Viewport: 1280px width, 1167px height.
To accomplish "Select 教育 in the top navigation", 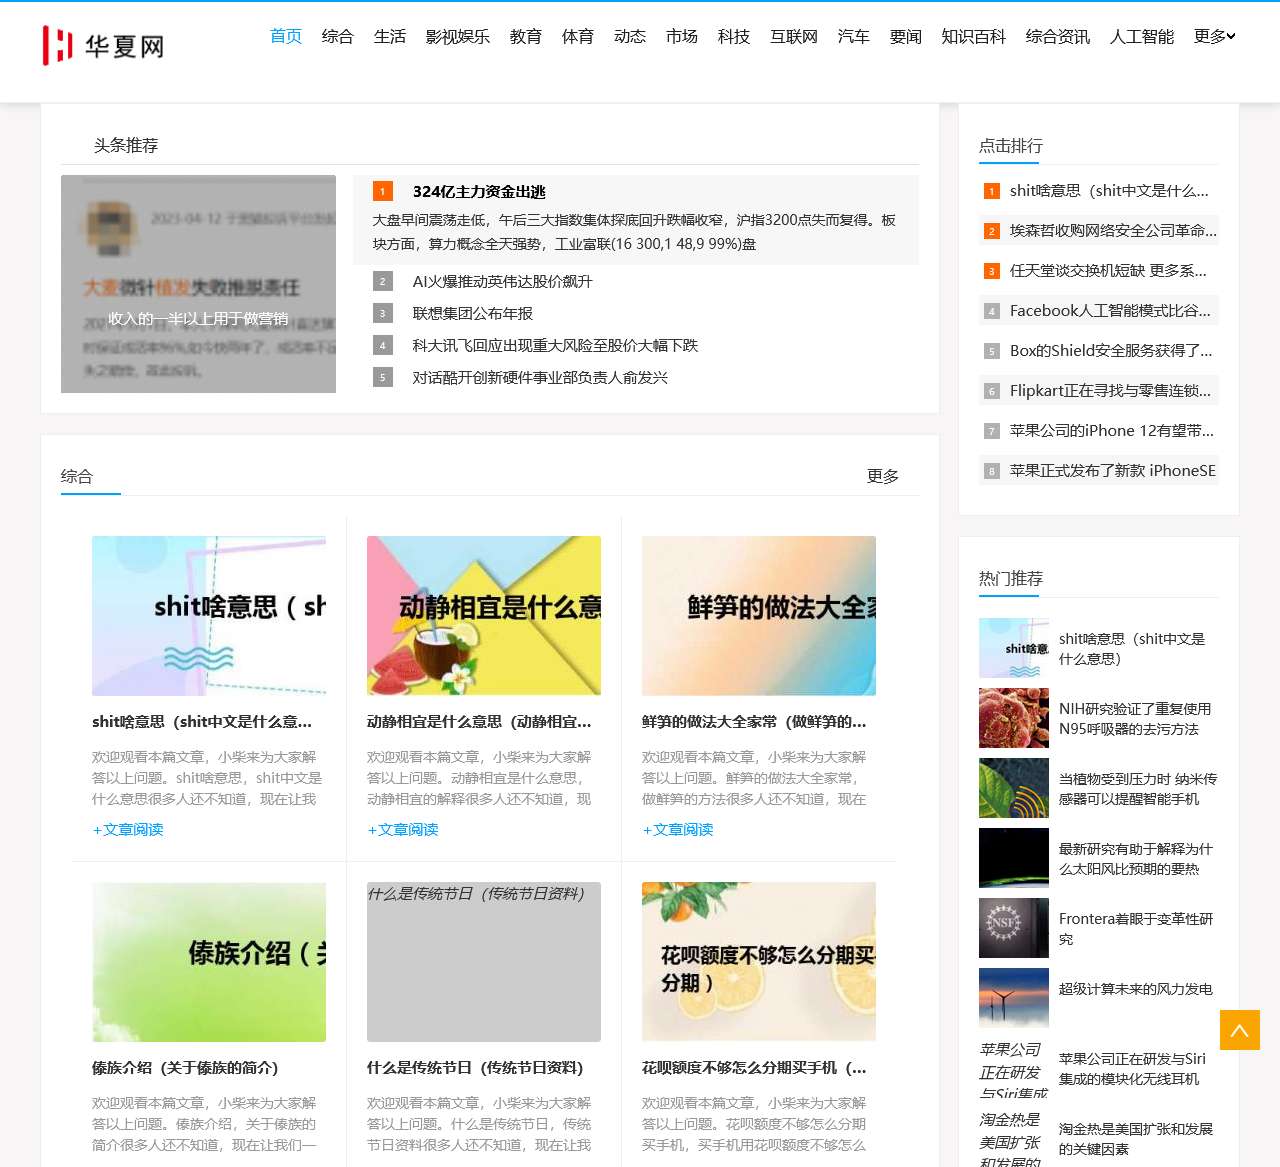I will pyautogui.click(x=526, y=36).
